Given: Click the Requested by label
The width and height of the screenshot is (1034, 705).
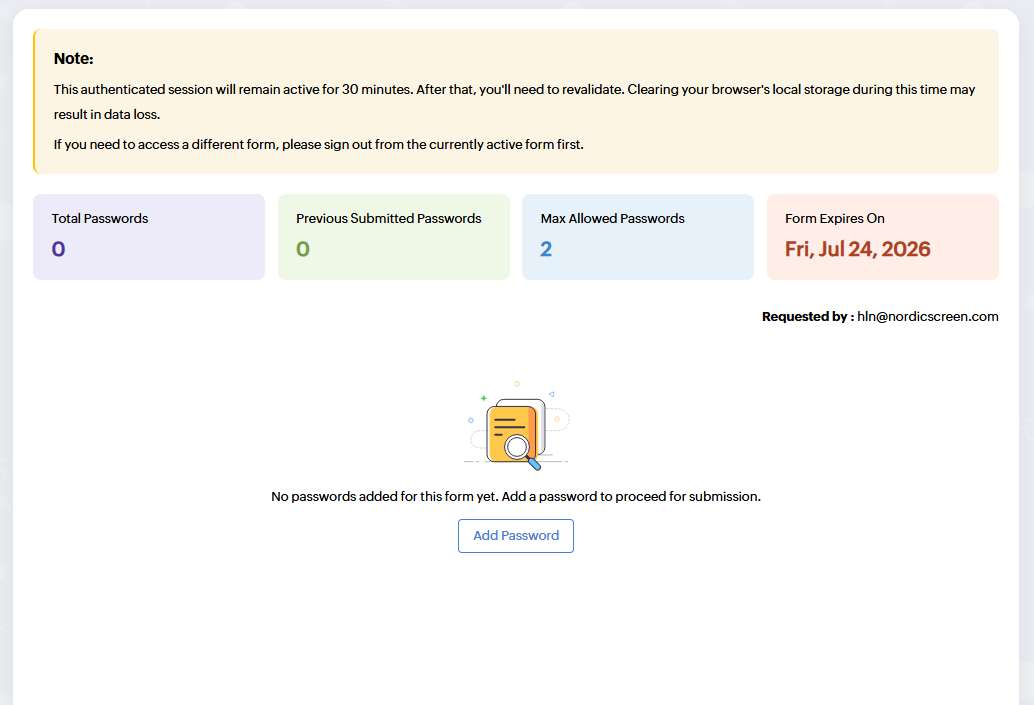Looking at the screenshot, I should [x=808, y=317].
